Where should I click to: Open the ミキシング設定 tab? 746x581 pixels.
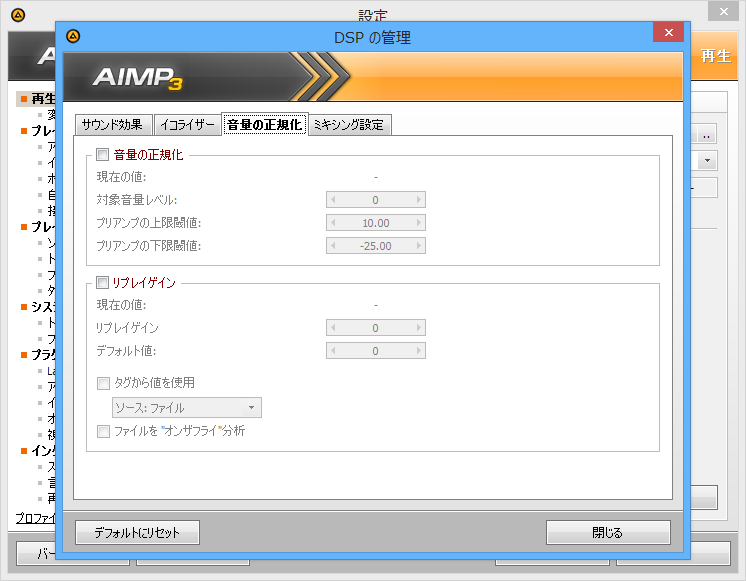(349, 125)
